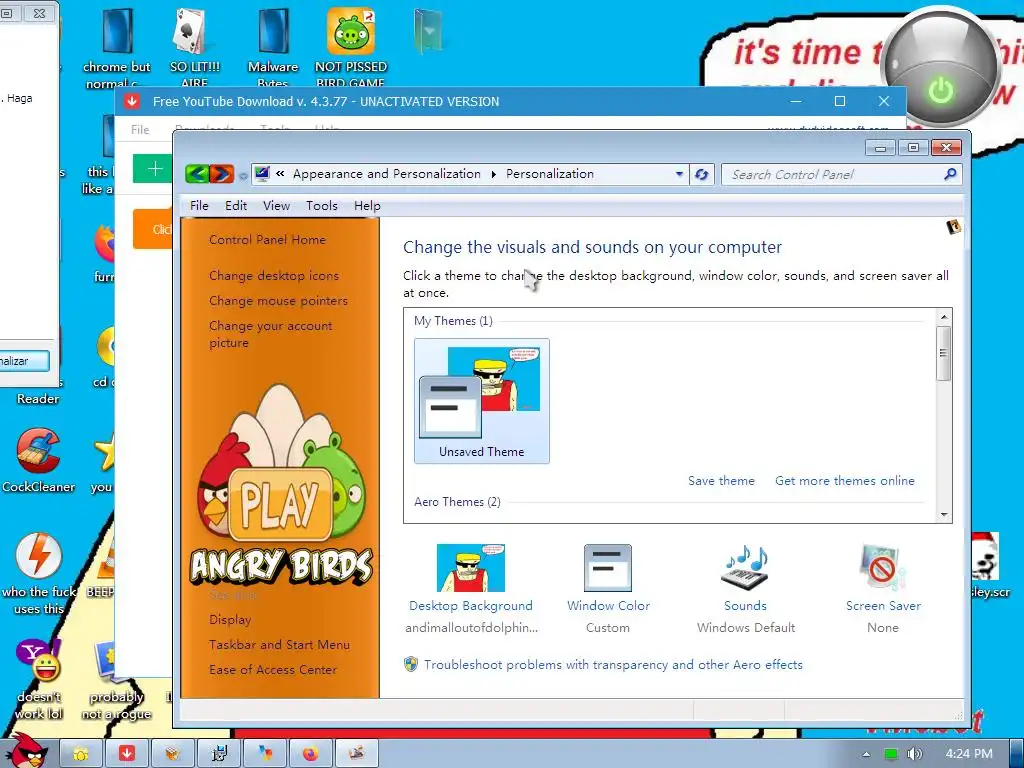Click the red download logo in Free YouTube Download title bar
The width and height of the screenshot is (1024, 768).
(x=132, y=101)
